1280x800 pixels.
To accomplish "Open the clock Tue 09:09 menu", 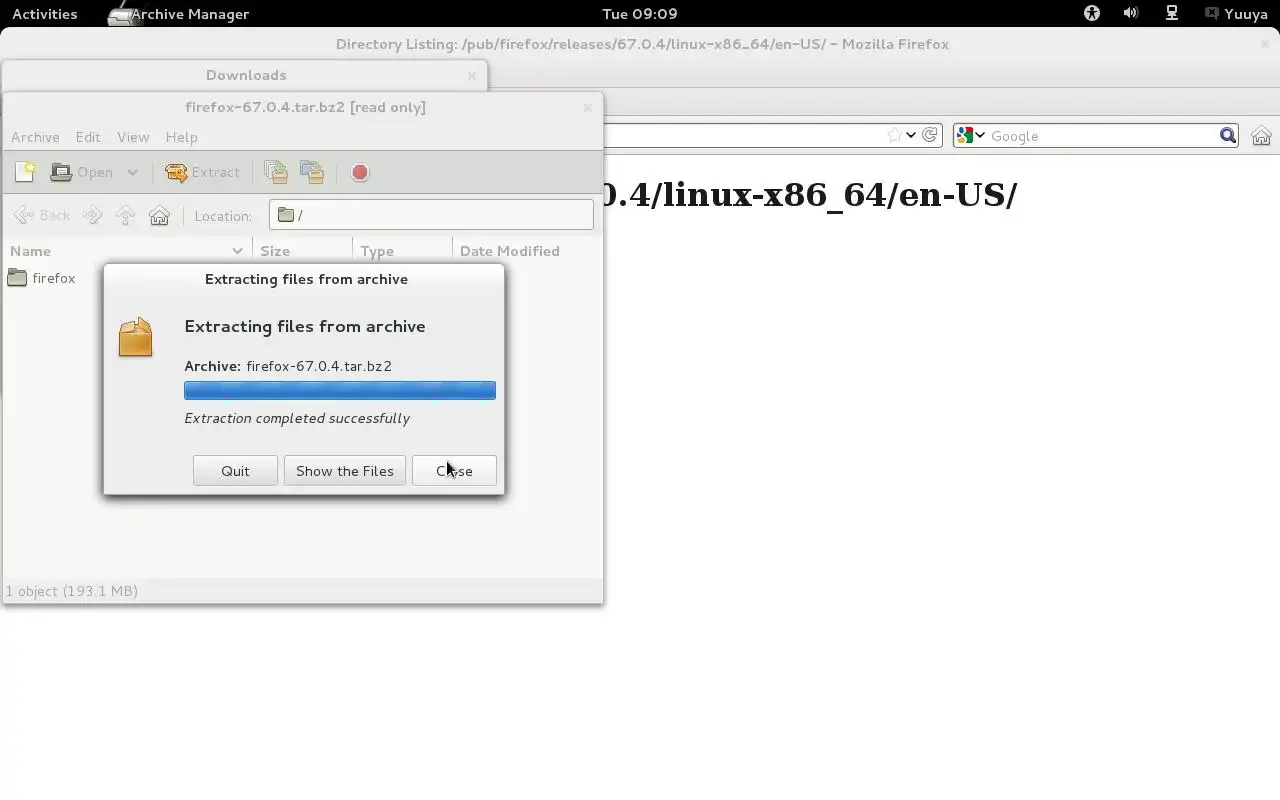I will [x=640, y=14].
